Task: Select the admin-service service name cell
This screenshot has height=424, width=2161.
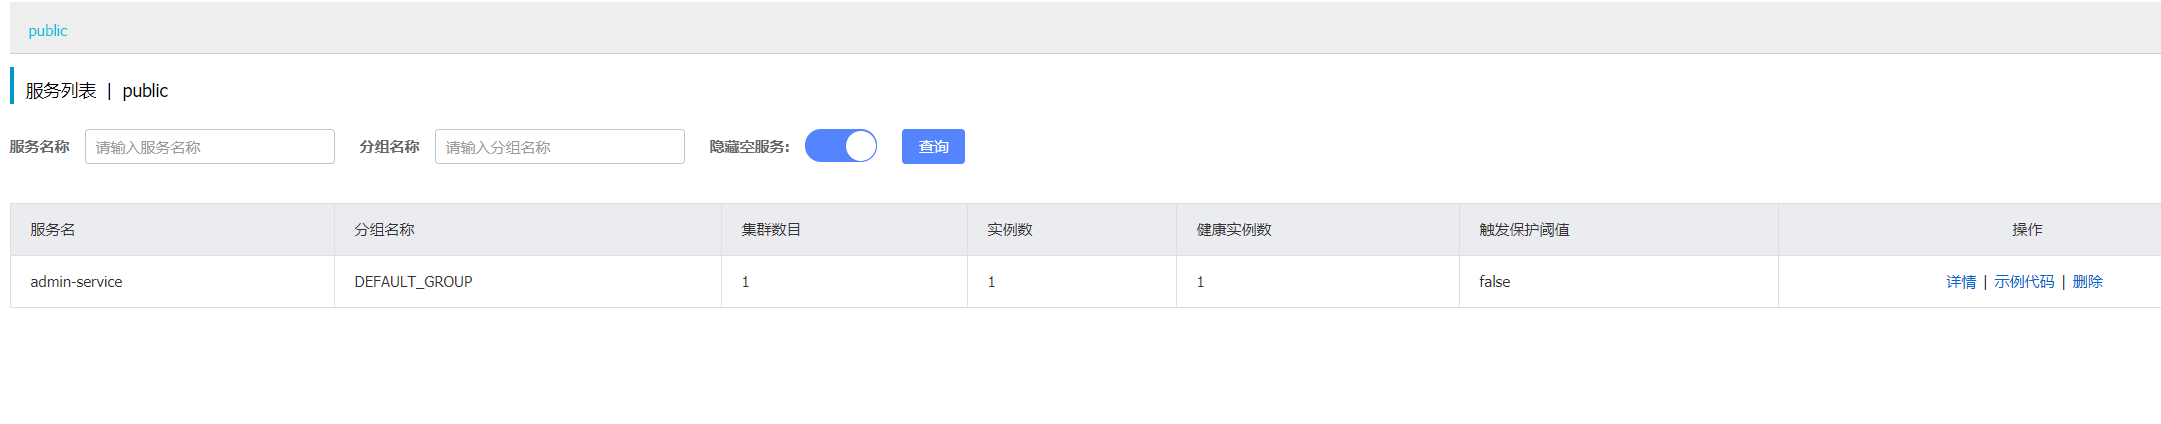Action: tap(76, 282)
